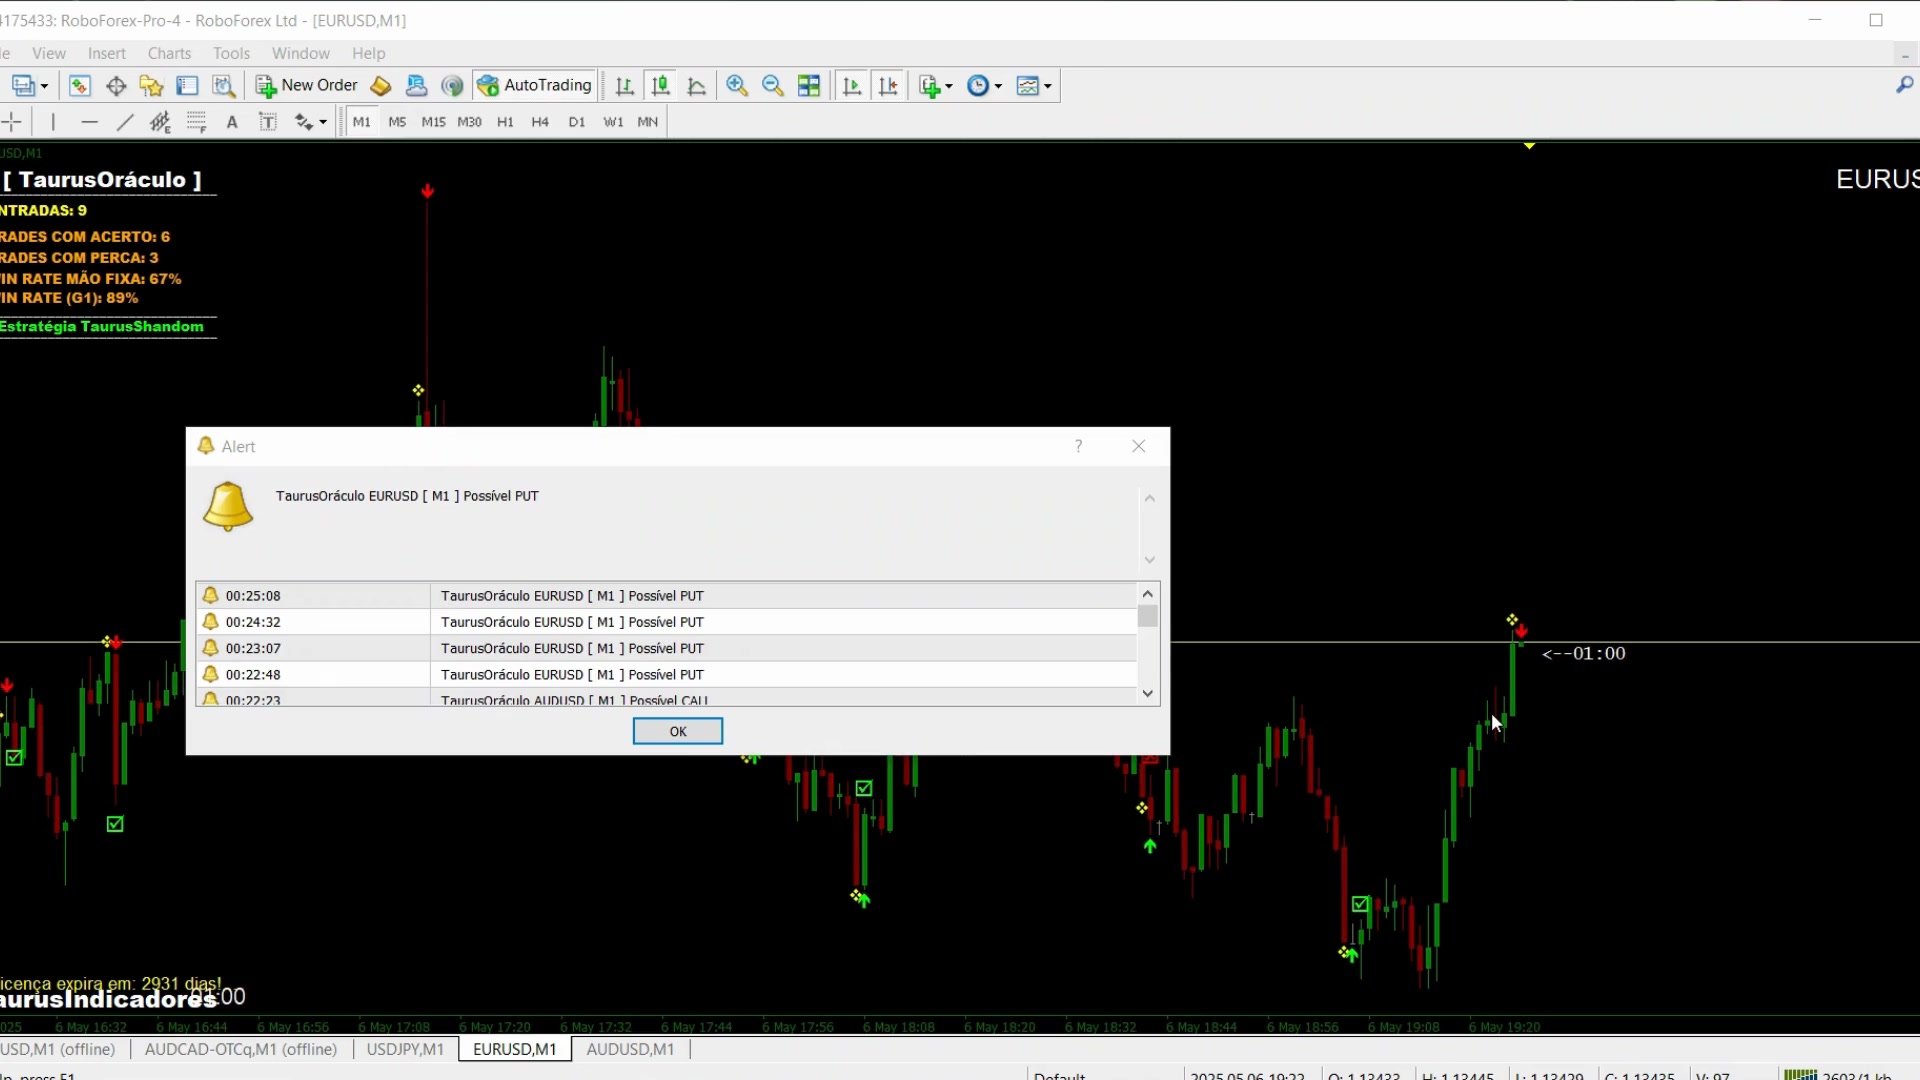Search using the magnifier icon
This screenshot has height=1080, width=1920.
(x=1904, y=86)
